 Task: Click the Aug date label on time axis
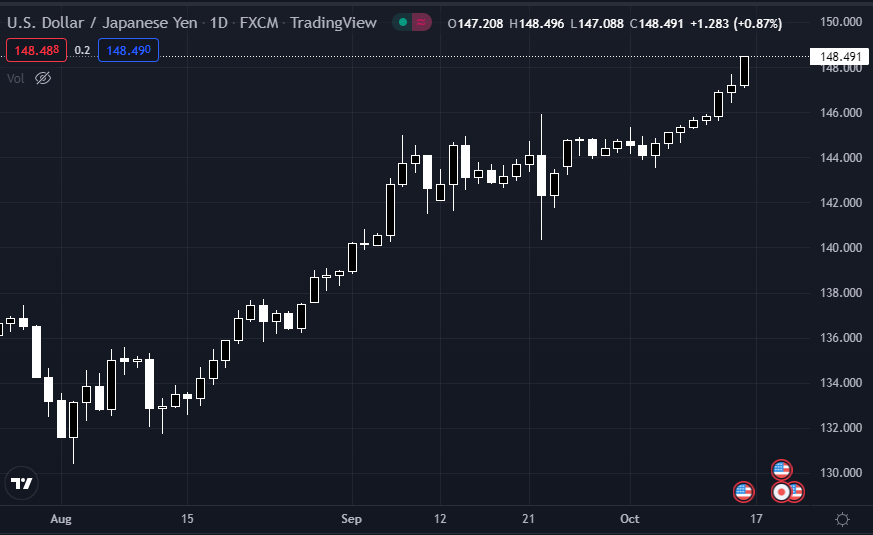click(61, 519)
